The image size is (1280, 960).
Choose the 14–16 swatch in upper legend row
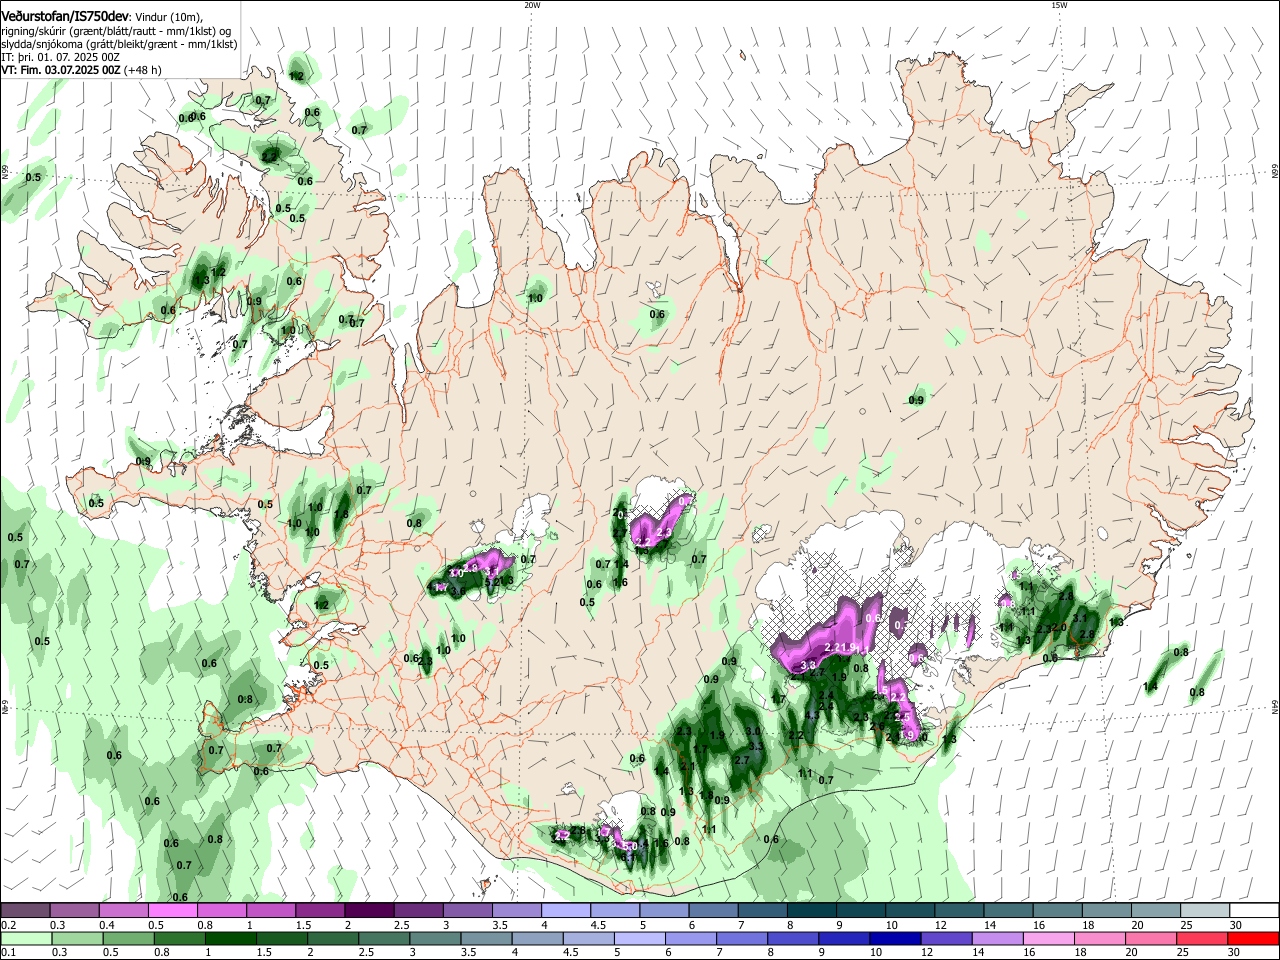pos(1007,910)
